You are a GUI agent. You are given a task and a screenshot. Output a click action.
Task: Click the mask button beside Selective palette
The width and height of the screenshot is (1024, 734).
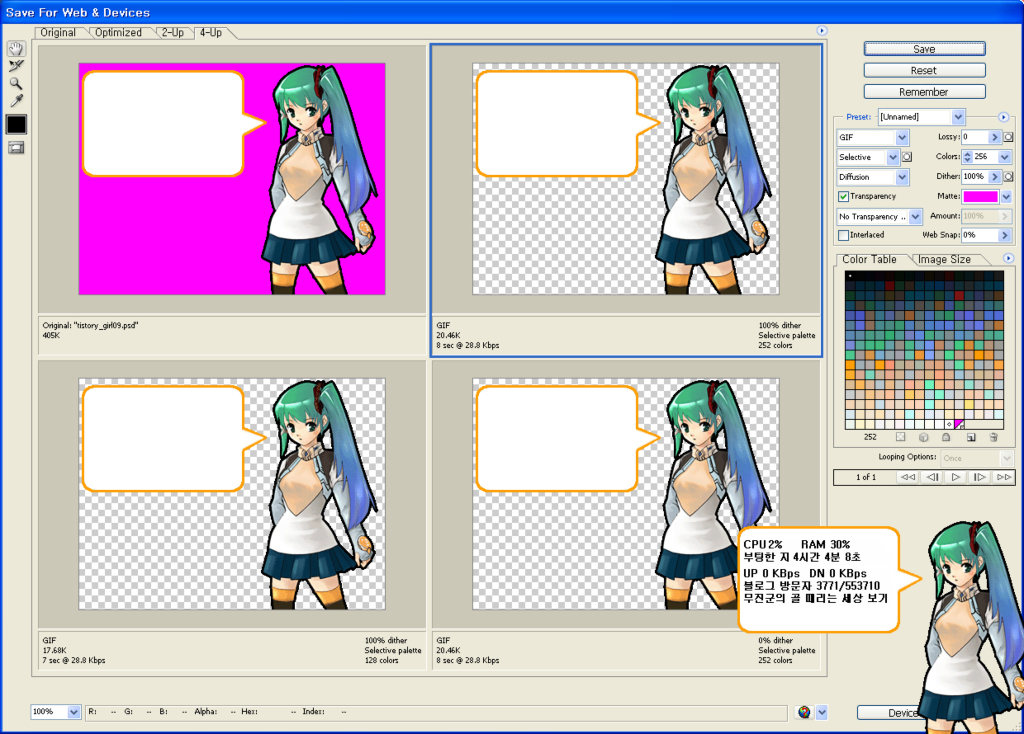click(907, 157)
